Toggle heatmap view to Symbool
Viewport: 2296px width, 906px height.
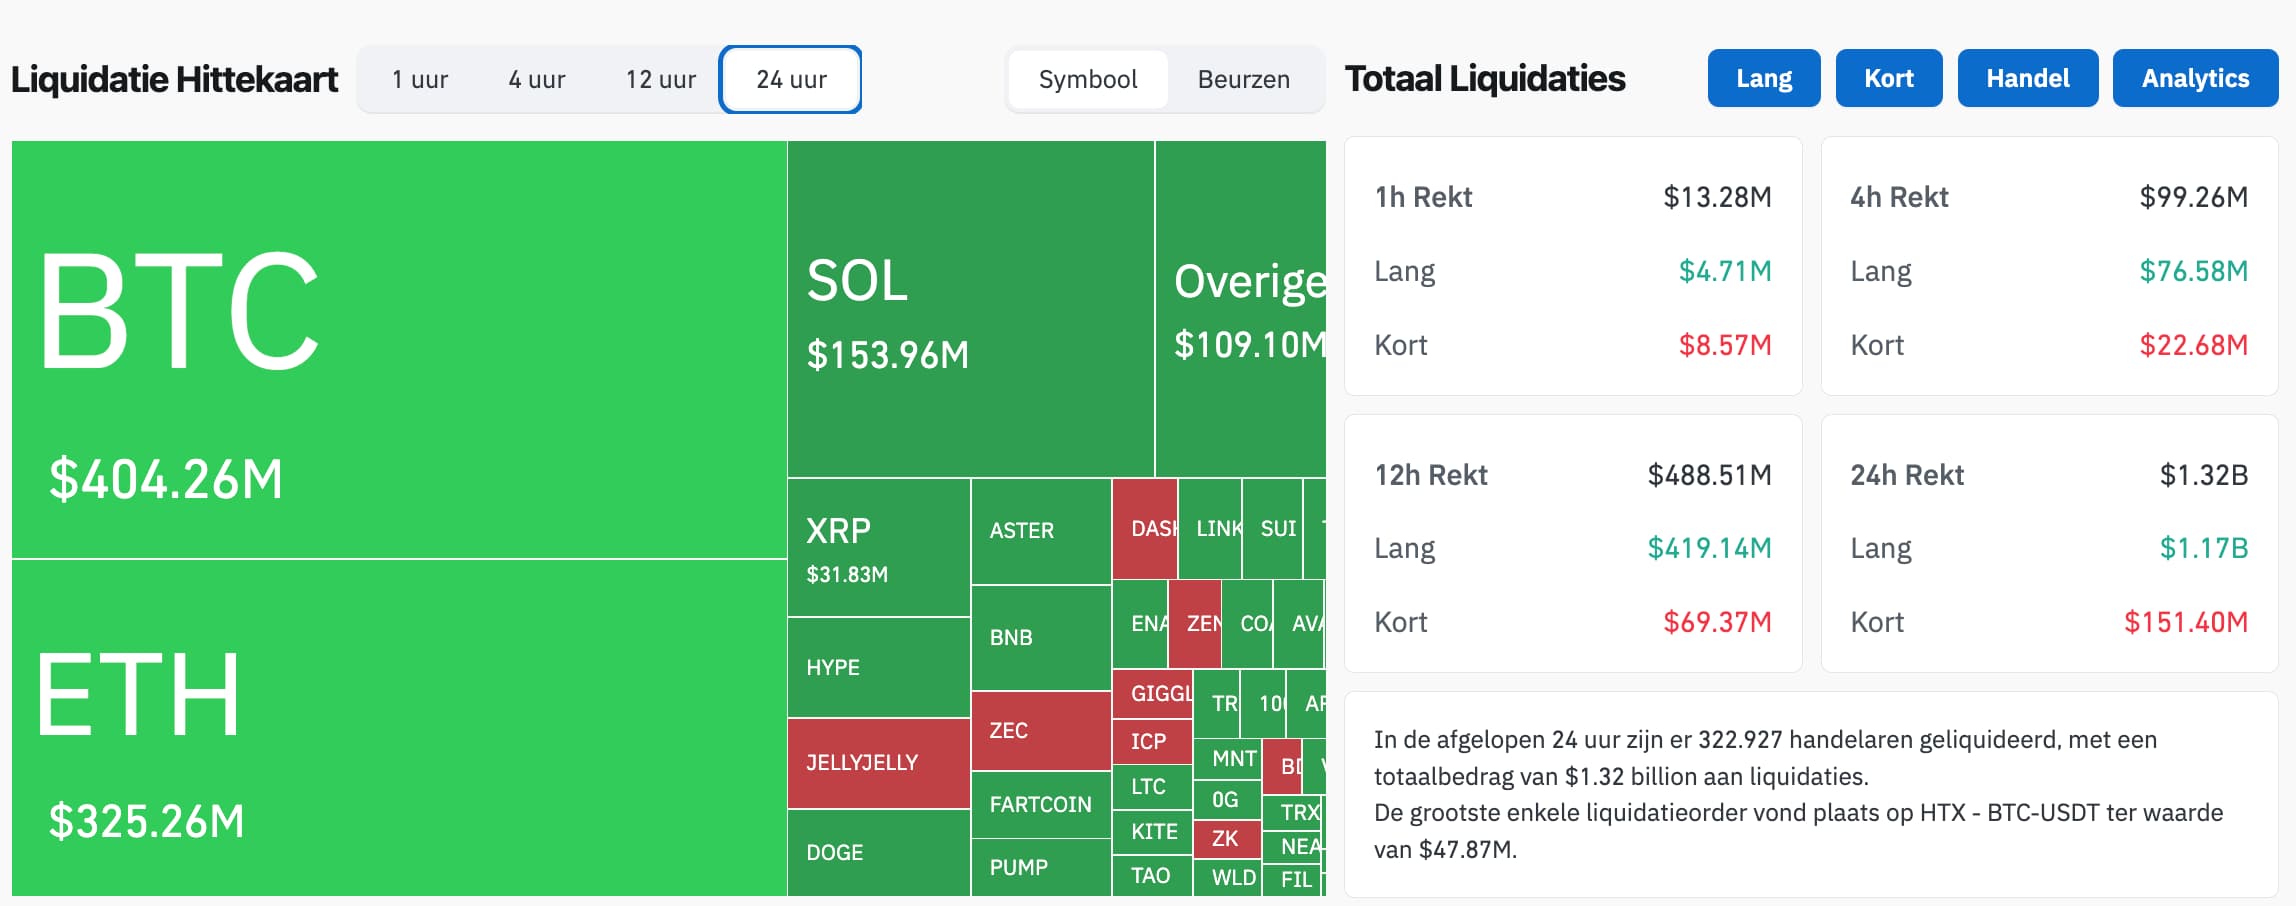[1088, 79]
